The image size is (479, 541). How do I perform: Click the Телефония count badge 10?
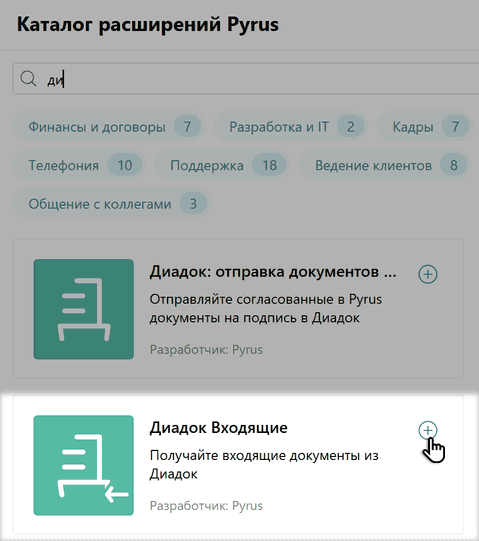(x=125, y=165)
